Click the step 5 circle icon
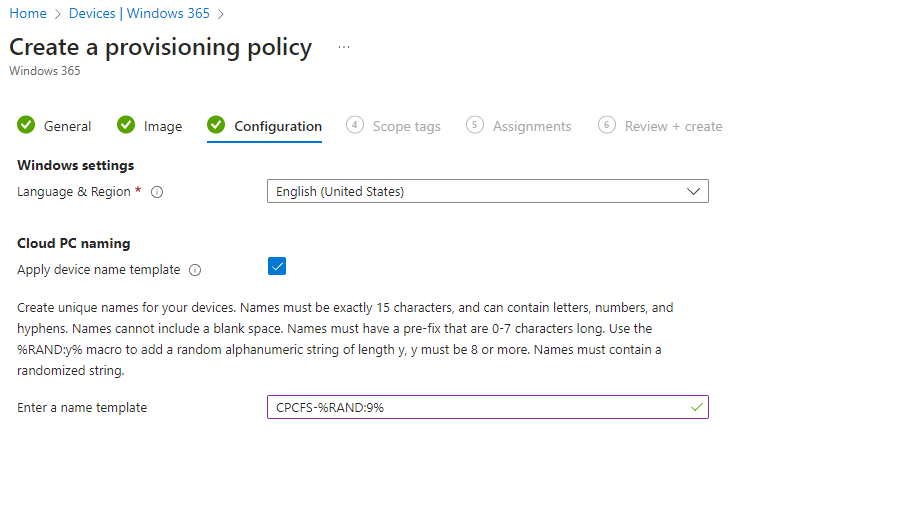Viewport: 901px width, 521px height. click(475, 125)
